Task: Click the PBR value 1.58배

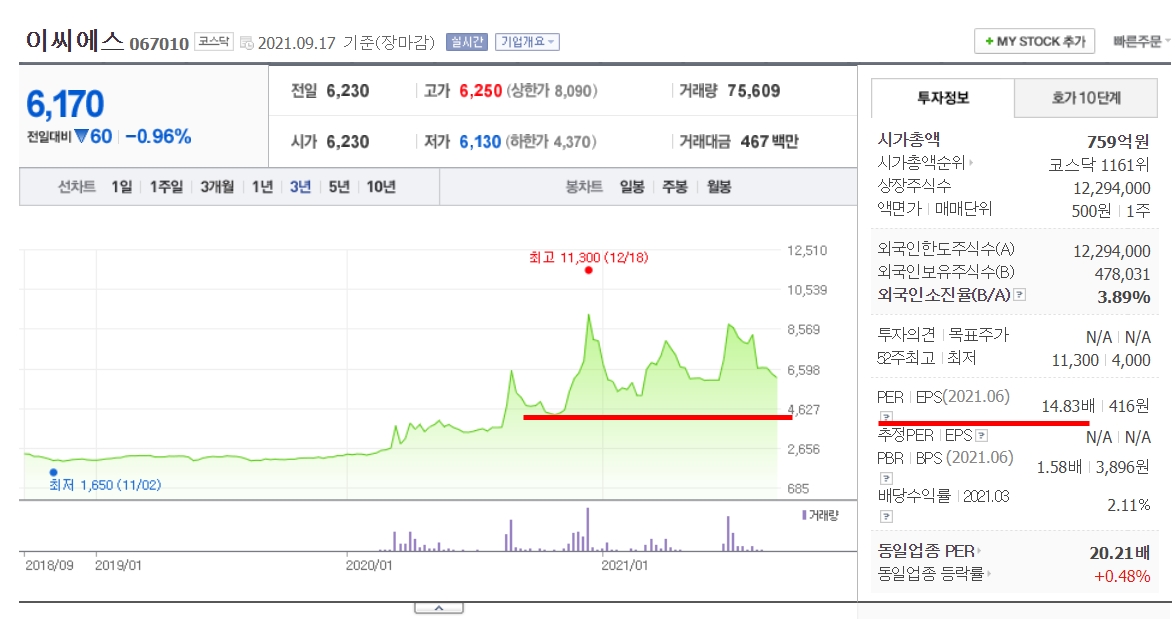Action: pos(1059,467)
